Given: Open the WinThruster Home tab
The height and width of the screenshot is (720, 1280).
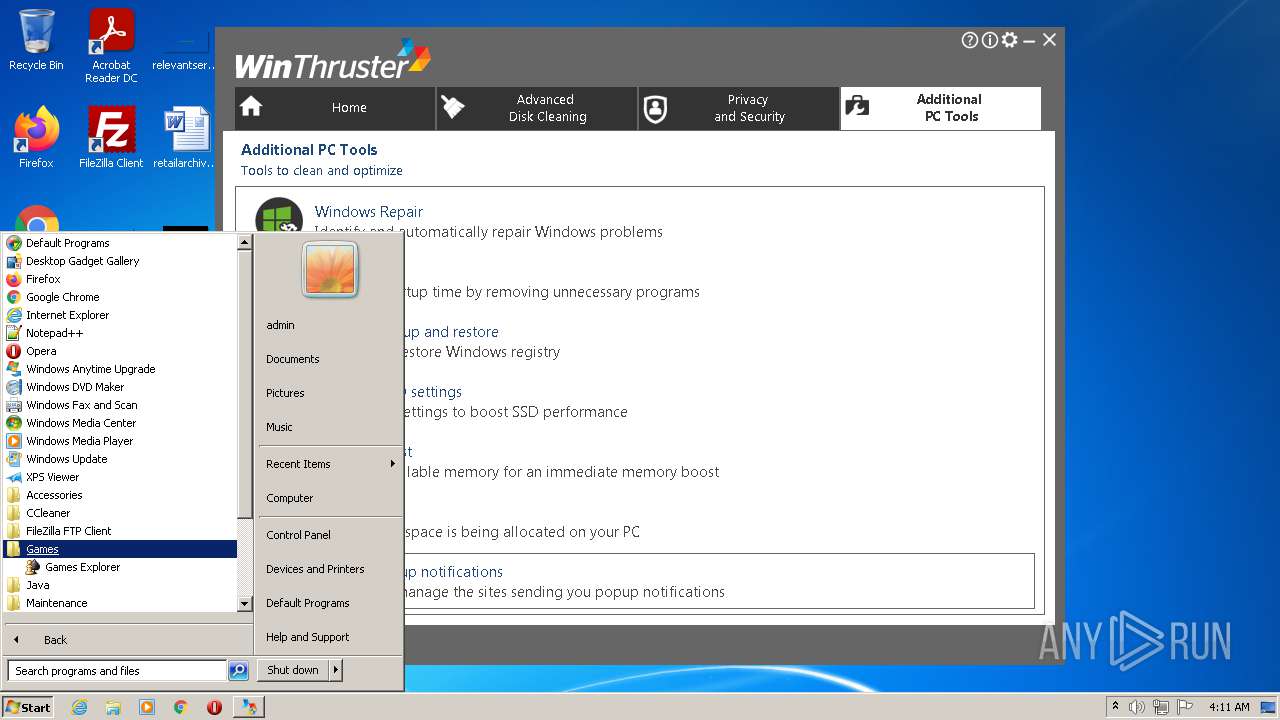Looking at the screenshot, I should (335, 108).
